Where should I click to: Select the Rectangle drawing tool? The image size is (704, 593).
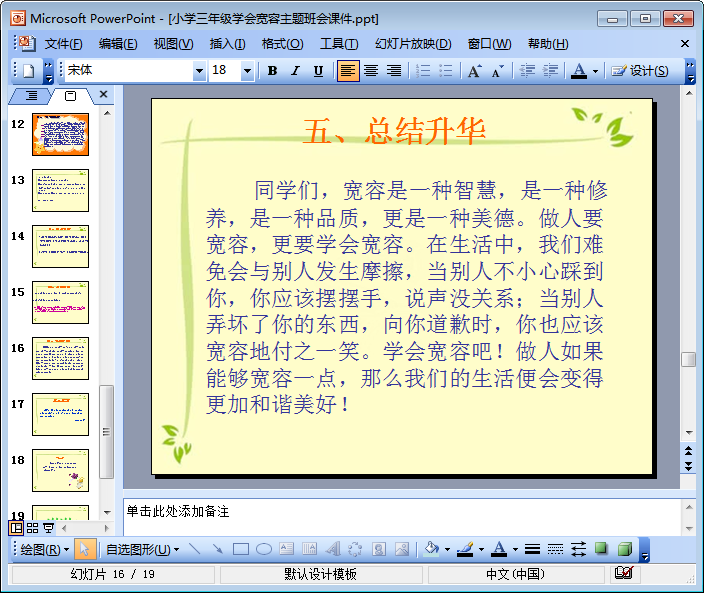click(241, 549)
